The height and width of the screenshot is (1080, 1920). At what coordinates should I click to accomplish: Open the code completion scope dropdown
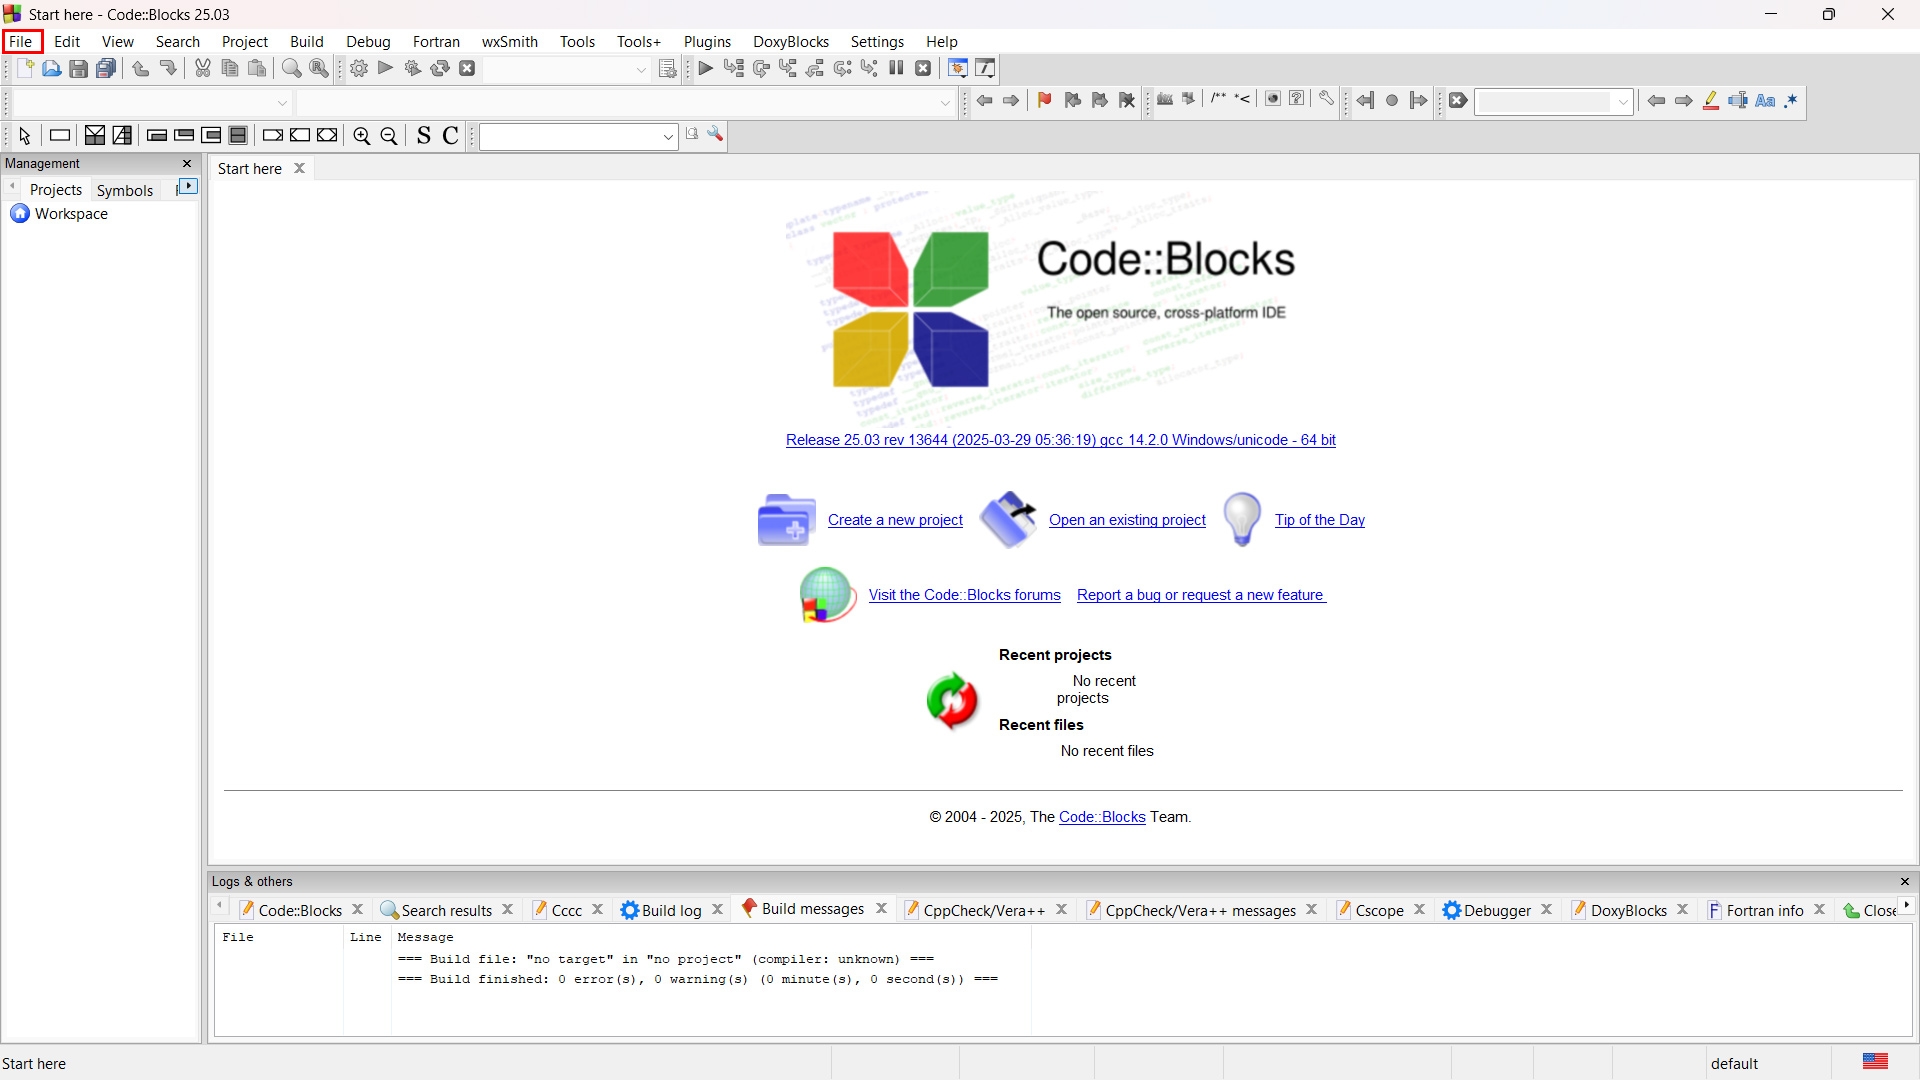coord(282,103)
